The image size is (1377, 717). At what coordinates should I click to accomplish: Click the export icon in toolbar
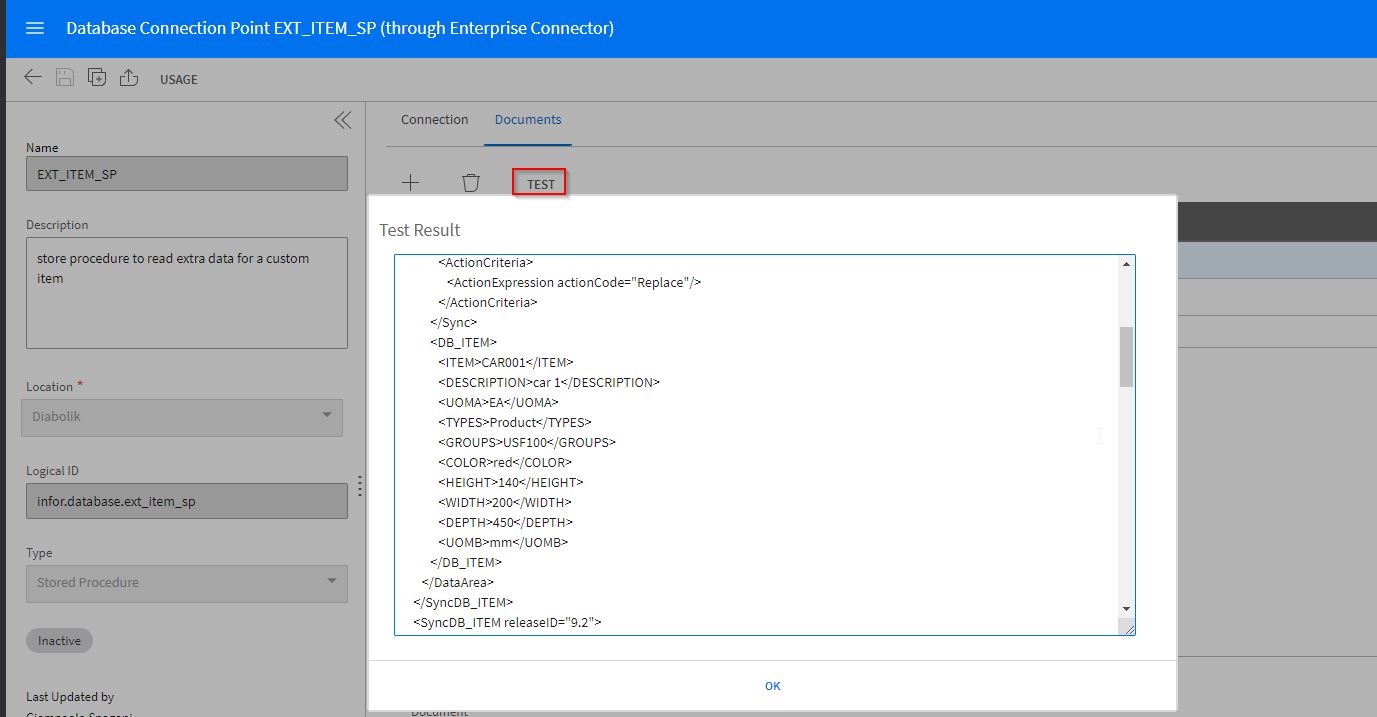pos(128,78)
